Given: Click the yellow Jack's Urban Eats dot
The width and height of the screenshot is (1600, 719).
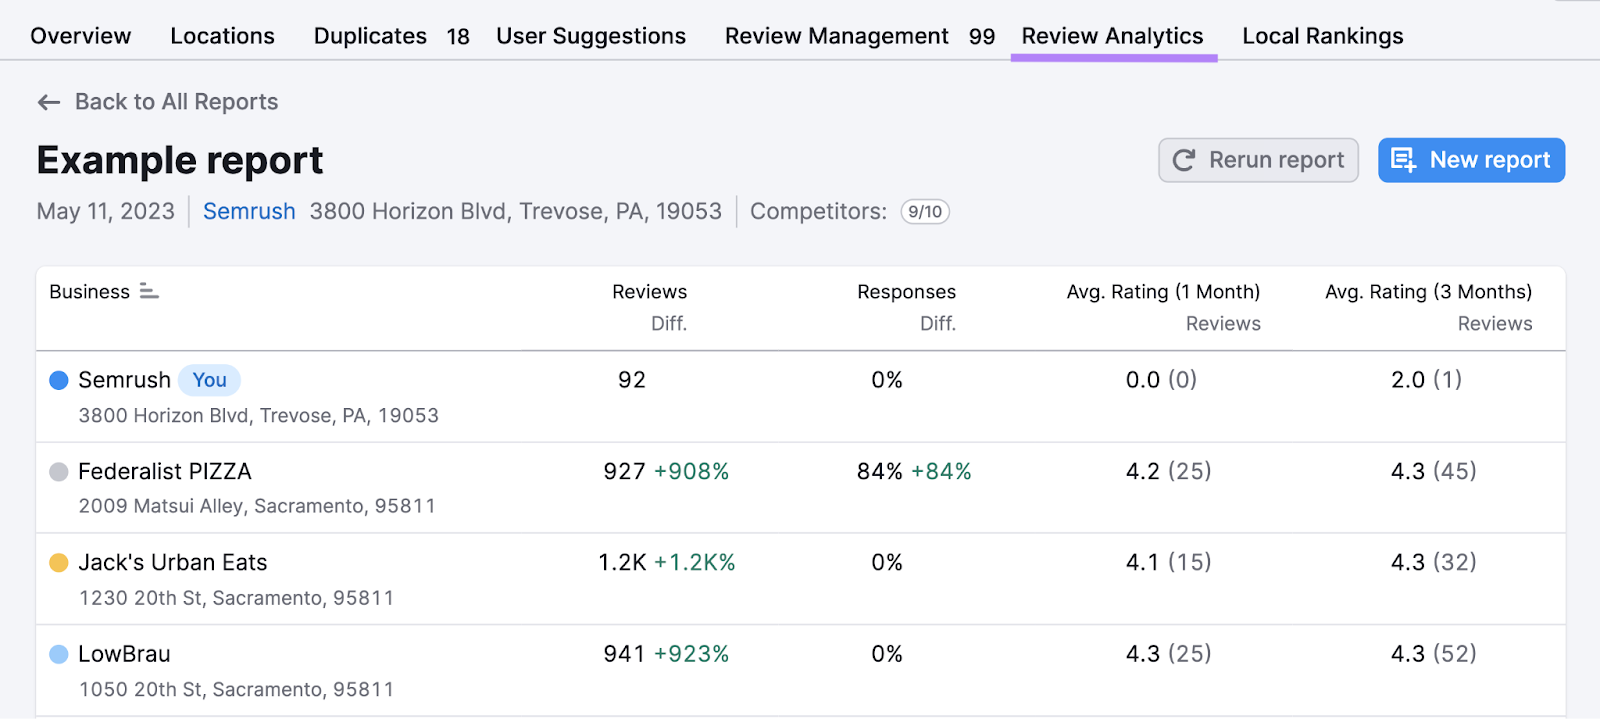Looking at the screenshot, I should point(59,563).
